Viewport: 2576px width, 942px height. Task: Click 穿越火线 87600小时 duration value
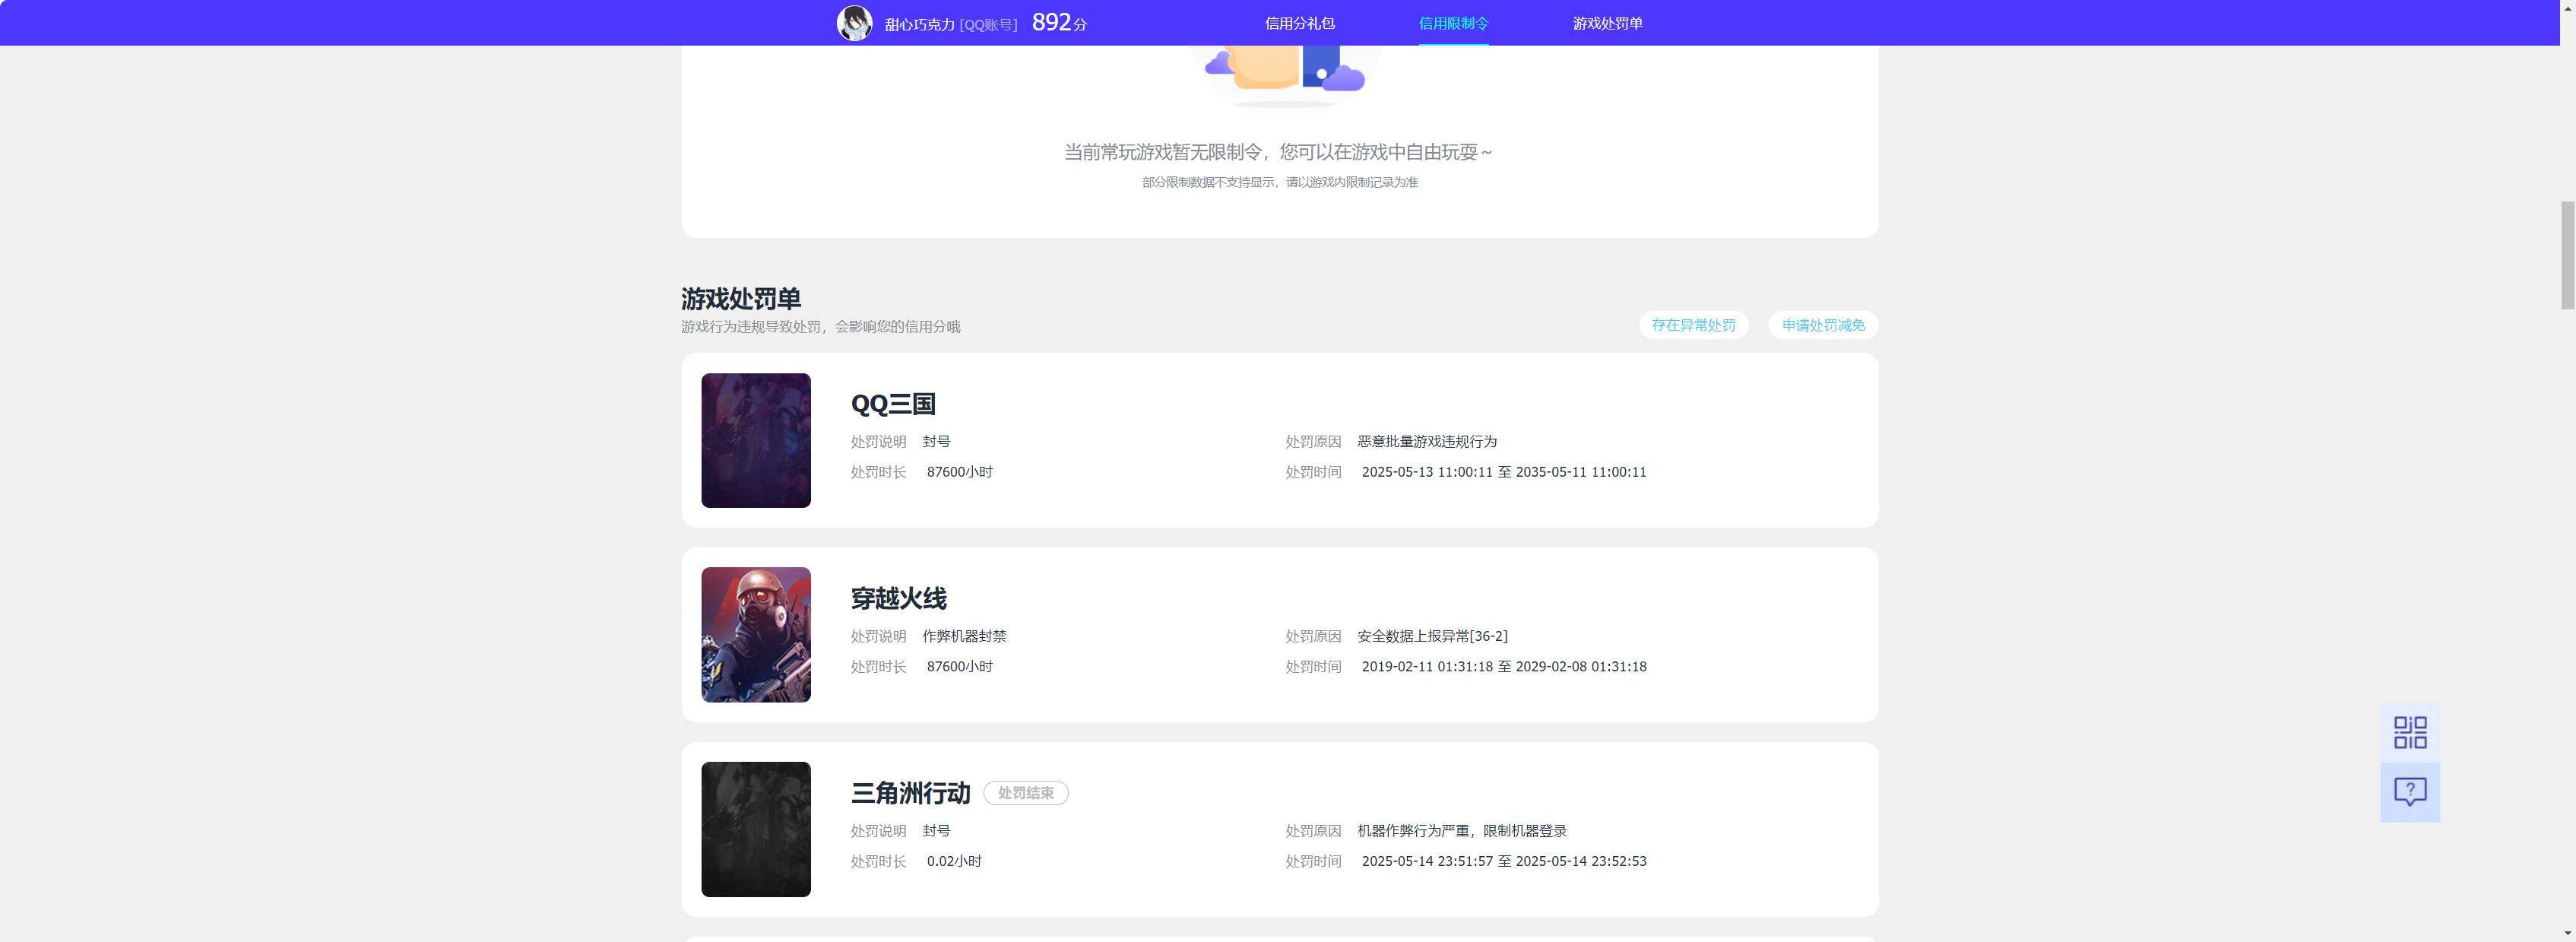[959, 666]
